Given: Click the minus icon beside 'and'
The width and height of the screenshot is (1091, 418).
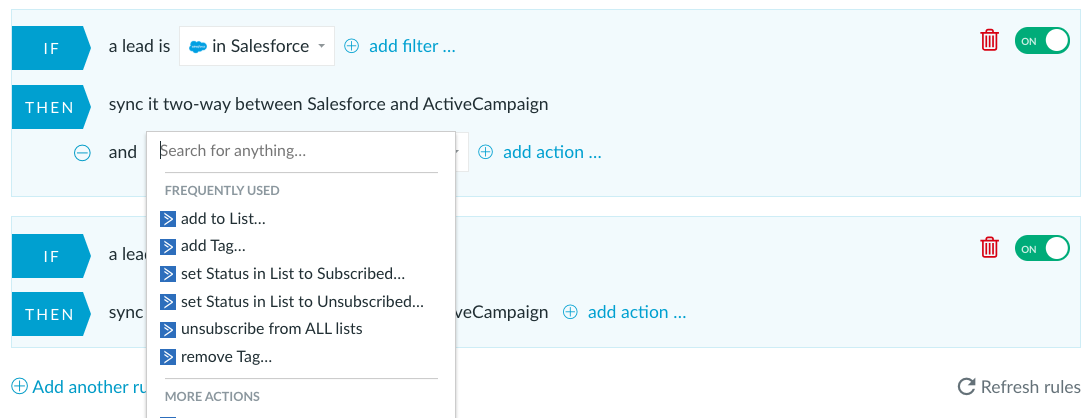Looking at the screenshot, I should 82,152.
